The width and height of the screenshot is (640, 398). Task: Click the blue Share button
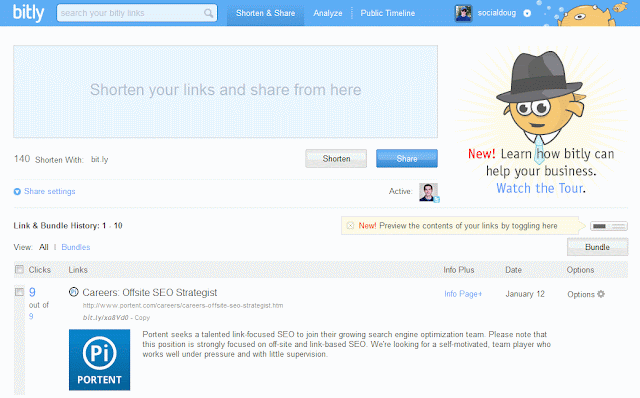tap(407, 158)
